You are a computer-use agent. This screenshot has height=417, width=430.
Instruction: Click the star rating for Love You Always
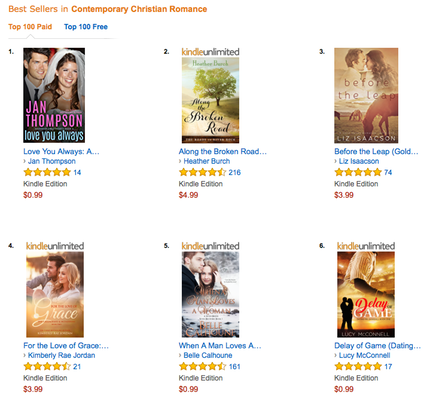[47, 172]
